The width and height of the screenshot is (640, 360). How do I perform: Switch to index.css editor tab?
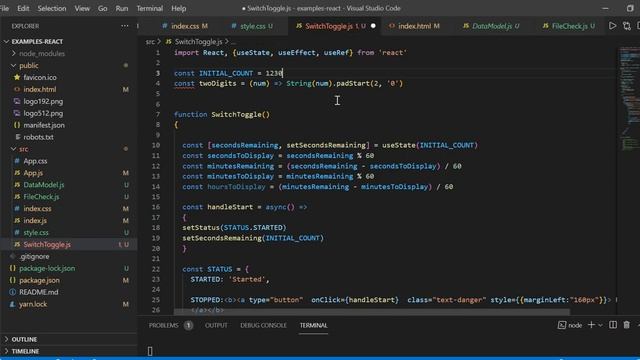pyautogui.click(x=185, y=26)
